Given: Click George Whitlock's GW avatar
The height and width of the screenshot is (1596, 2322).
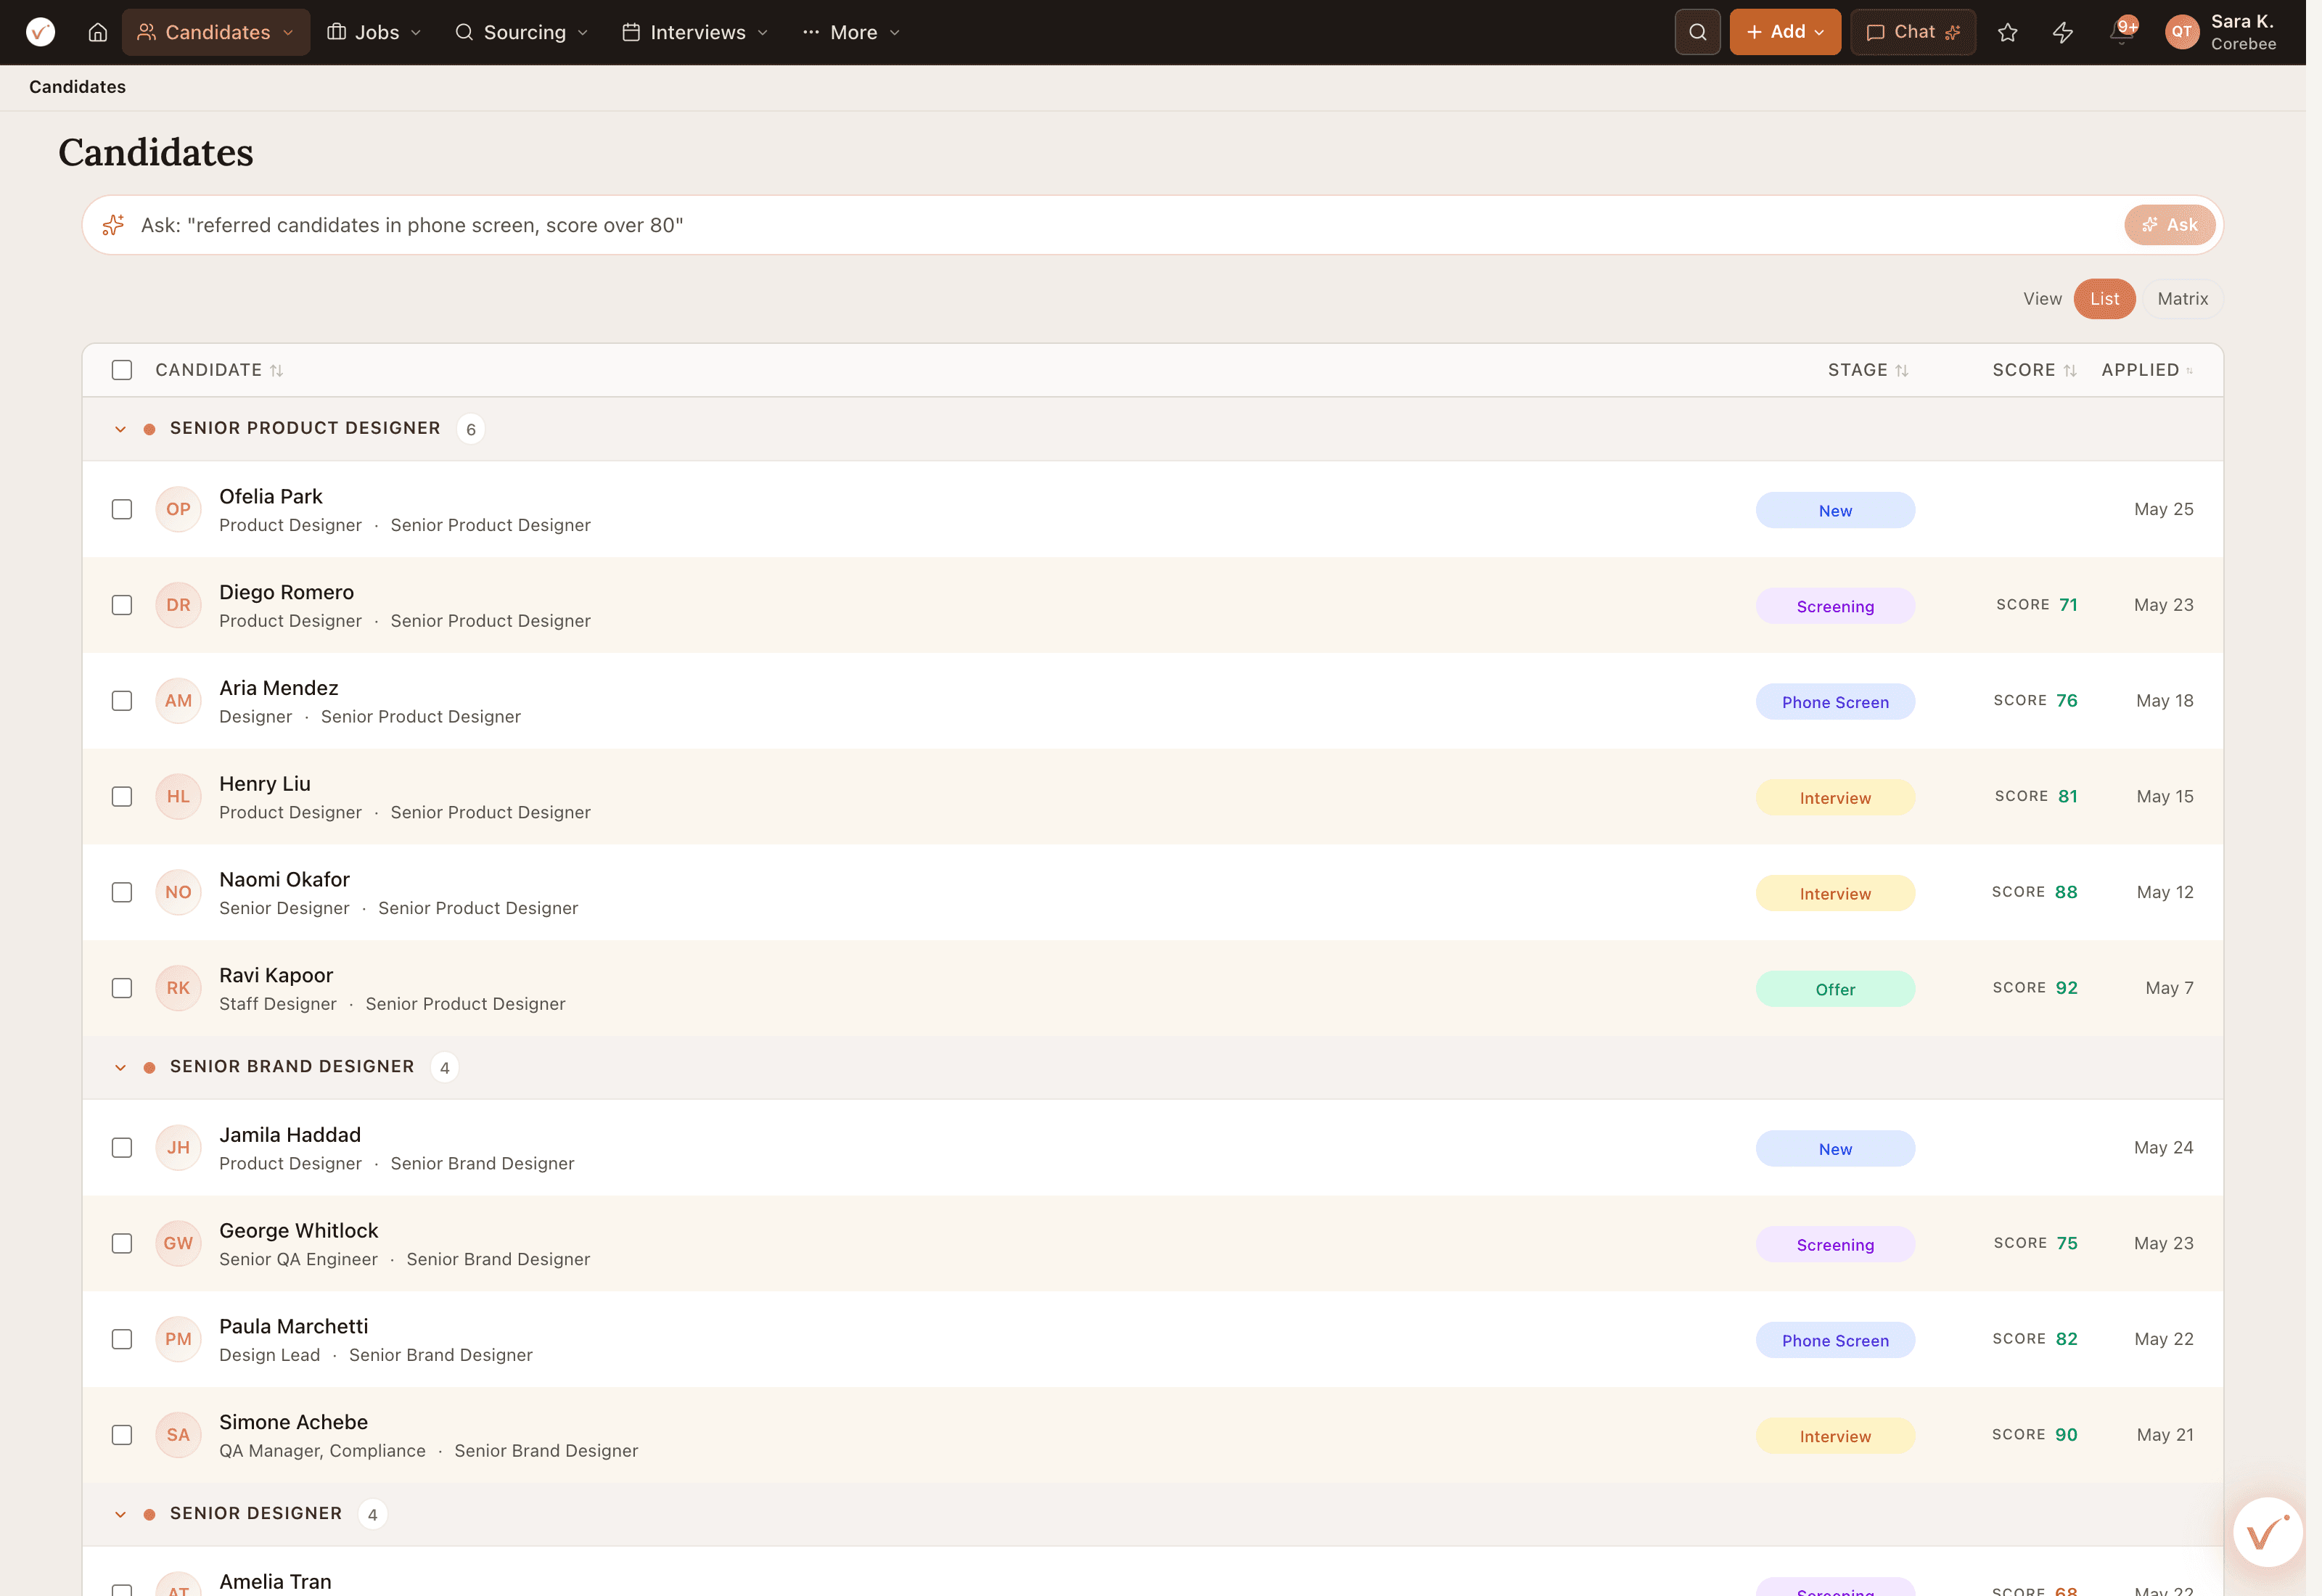Looking at the screenshot, I should click(178, 1243).
